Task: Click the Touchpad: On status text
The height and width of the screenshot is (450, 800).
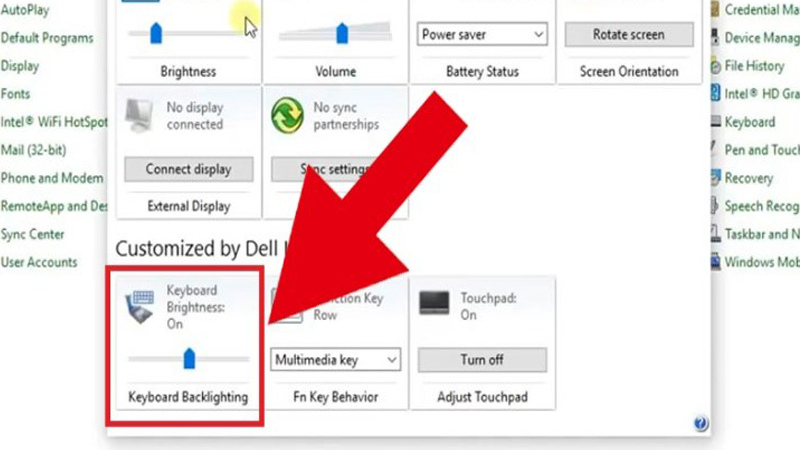Action: point(489,306)
